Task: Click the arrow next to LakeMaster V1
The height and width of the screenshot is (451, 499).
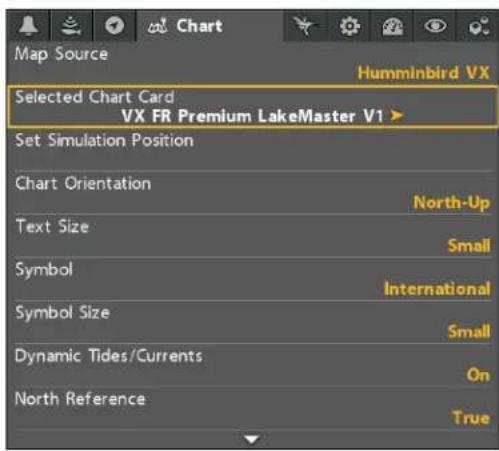Action: pos(396,116)
